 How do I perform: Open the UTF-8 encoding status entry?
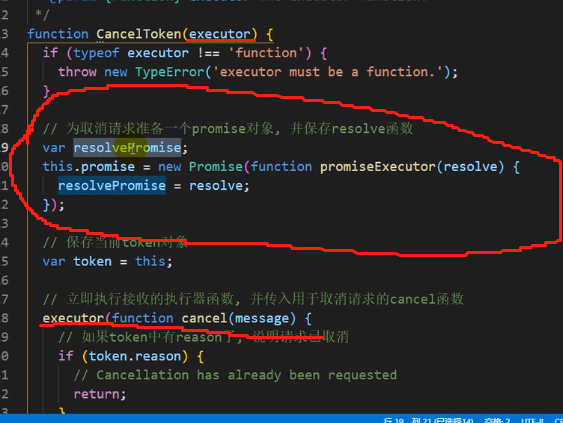532,420
